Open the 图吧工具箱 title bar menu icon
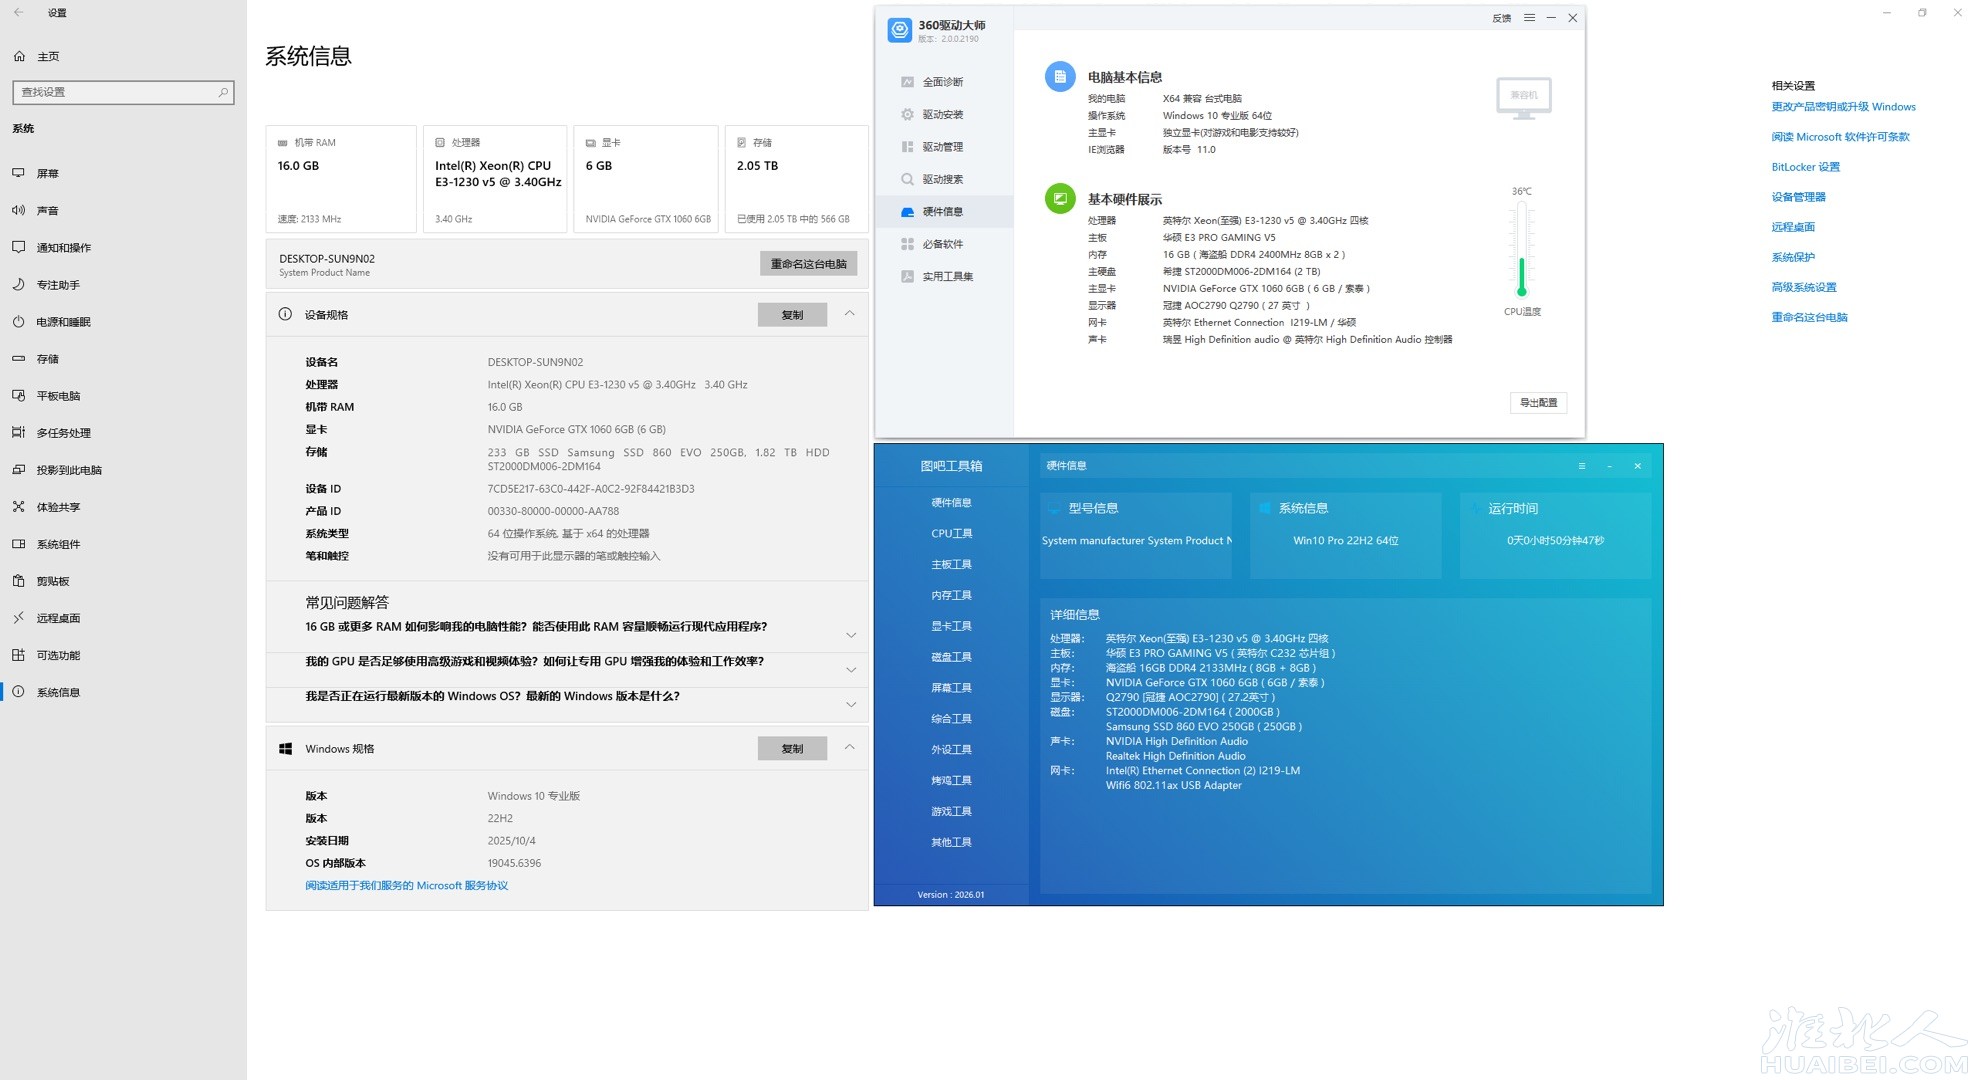Image resolution: width=1975 pixels, height=1080 pixels. 1582,466
